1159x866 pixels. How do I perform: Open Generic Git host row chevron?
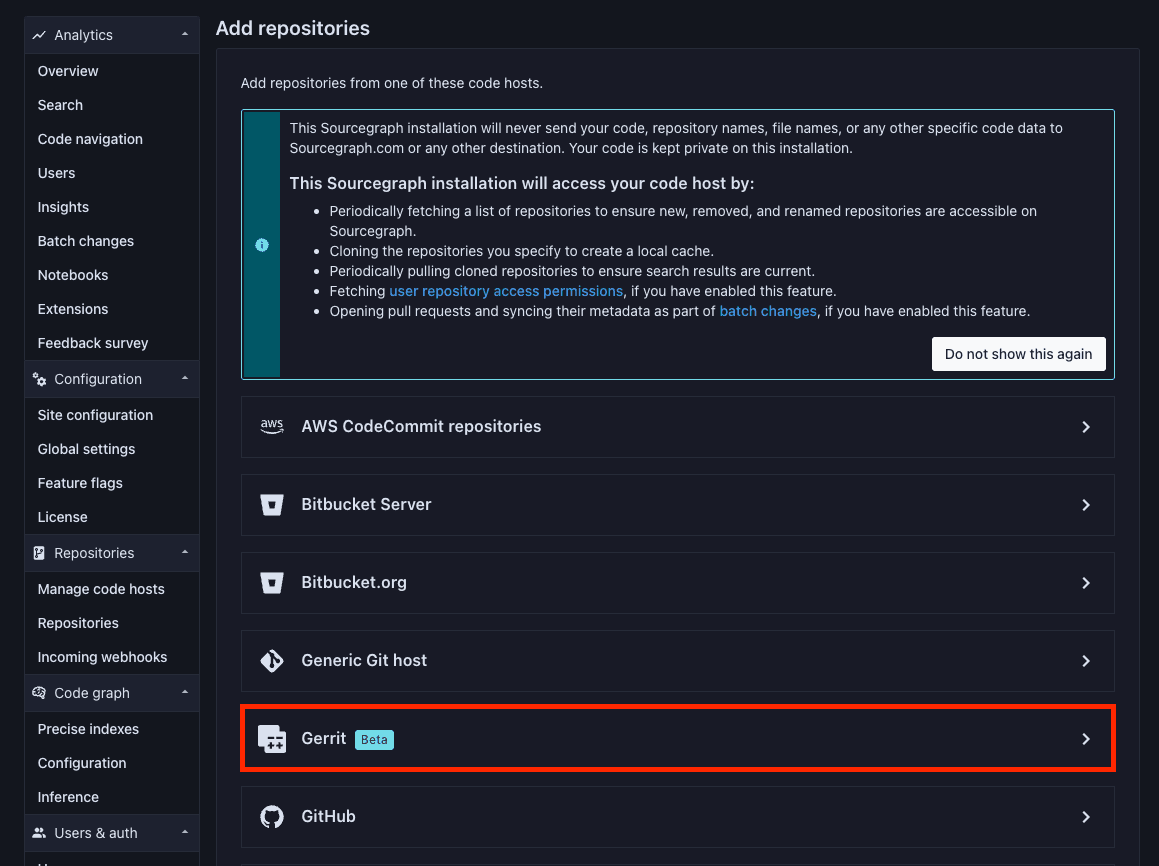(1086, 661)
